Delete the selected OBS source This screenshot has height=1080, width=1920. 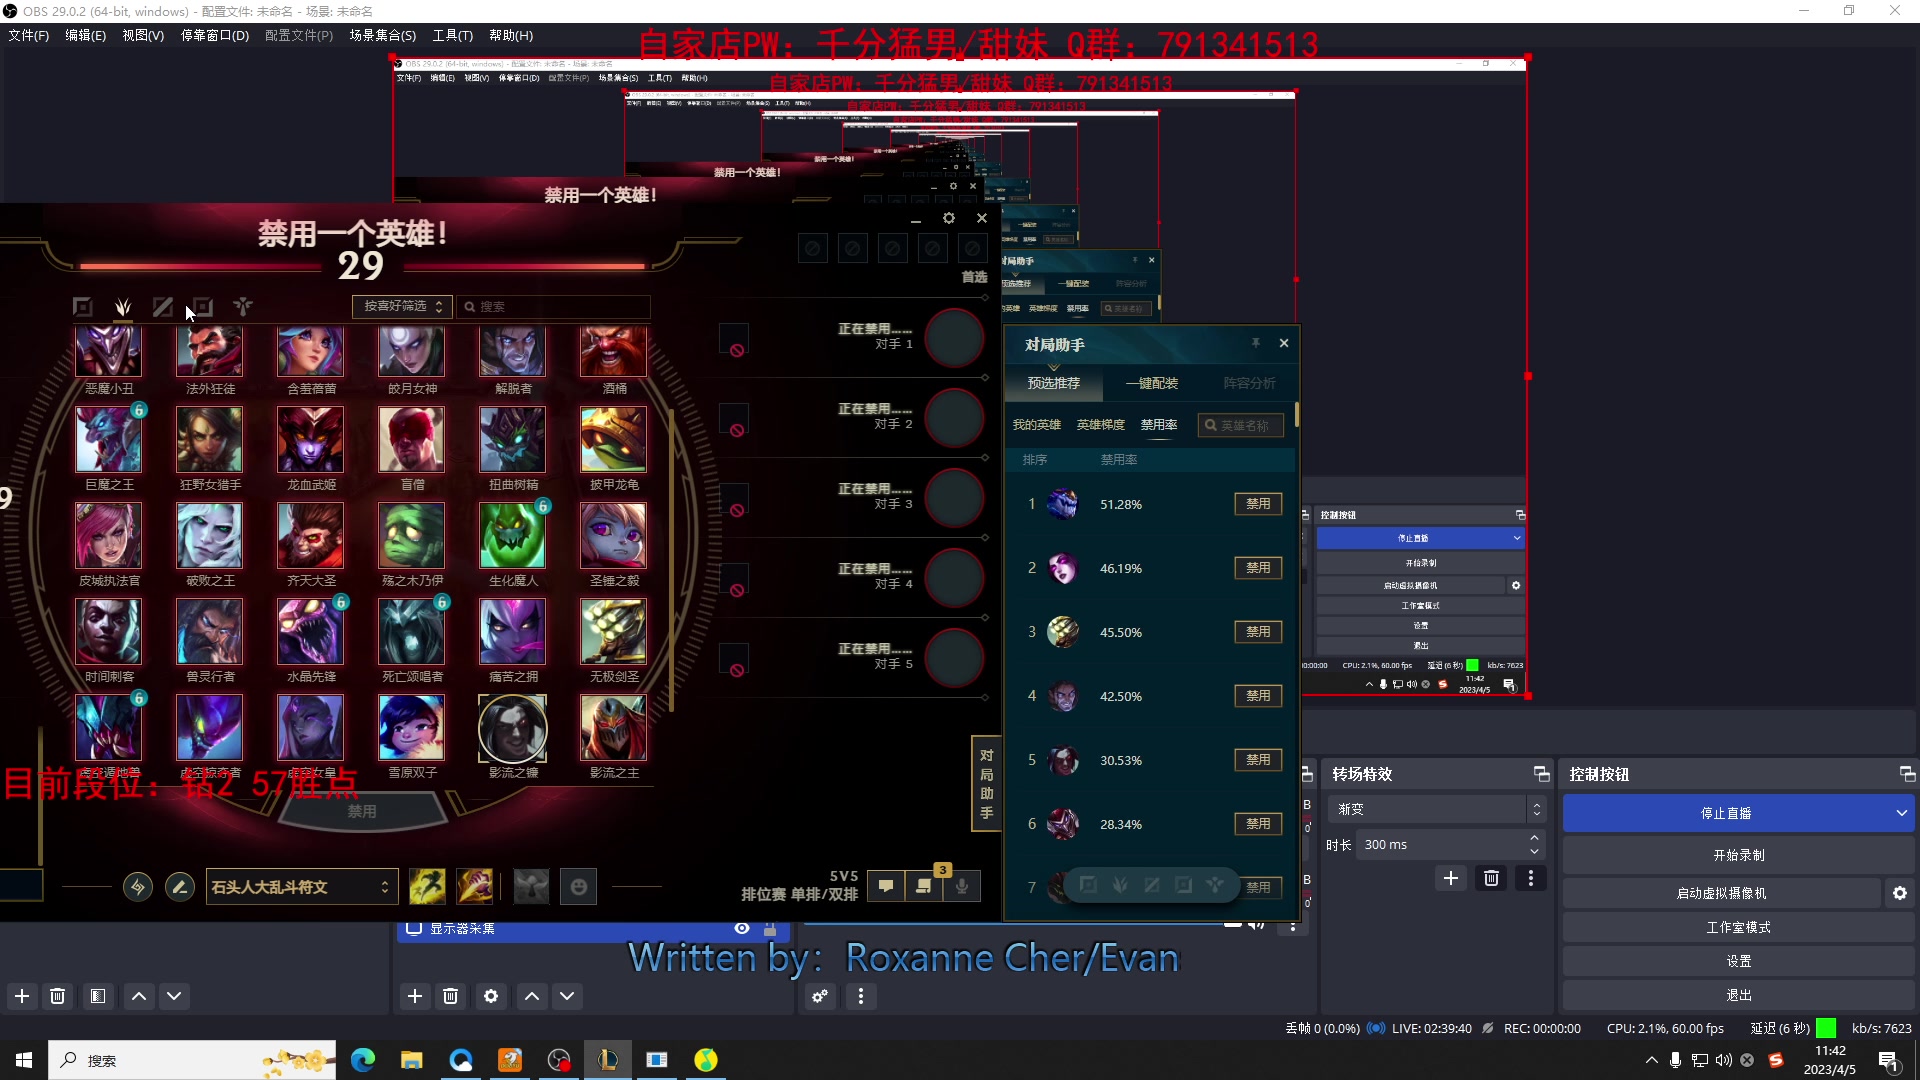(x=451, y=996)
